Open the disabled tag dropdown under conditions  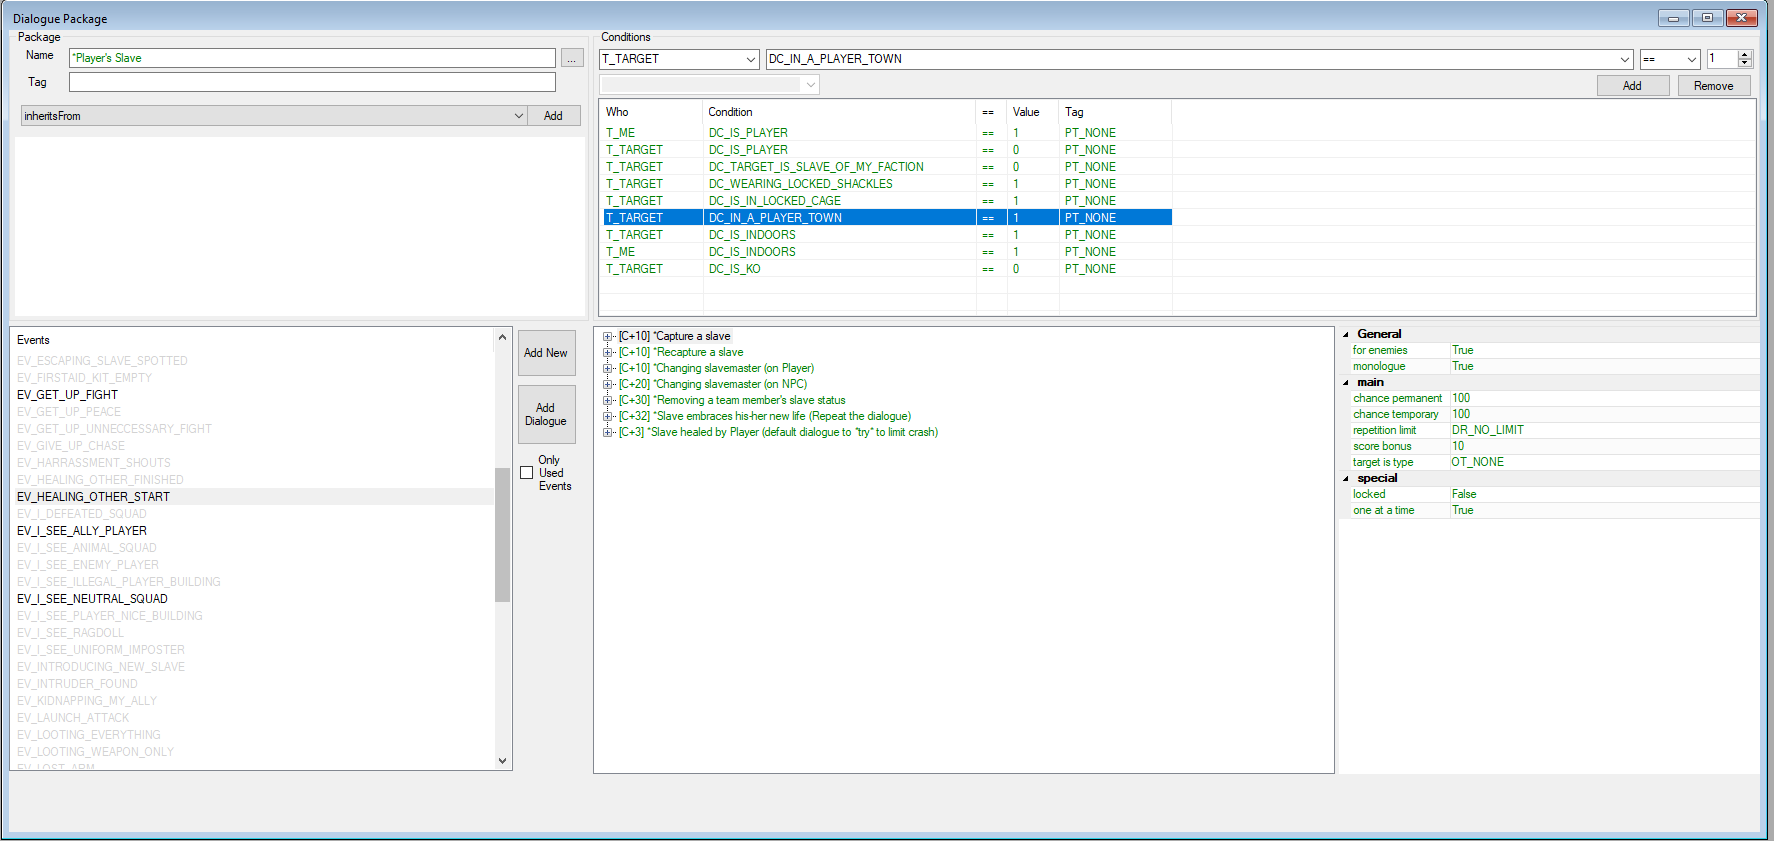(x=811, y=85)
